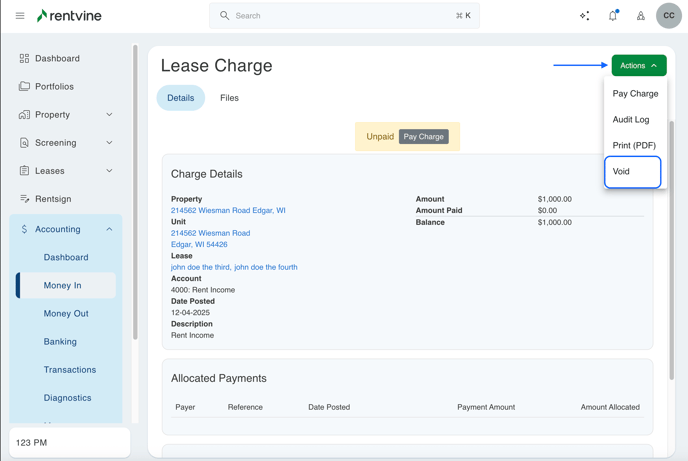This screenshot has width=688, height=461.
Task: Open Rentsign from the sidebar
Action: [x=53, y=199]
